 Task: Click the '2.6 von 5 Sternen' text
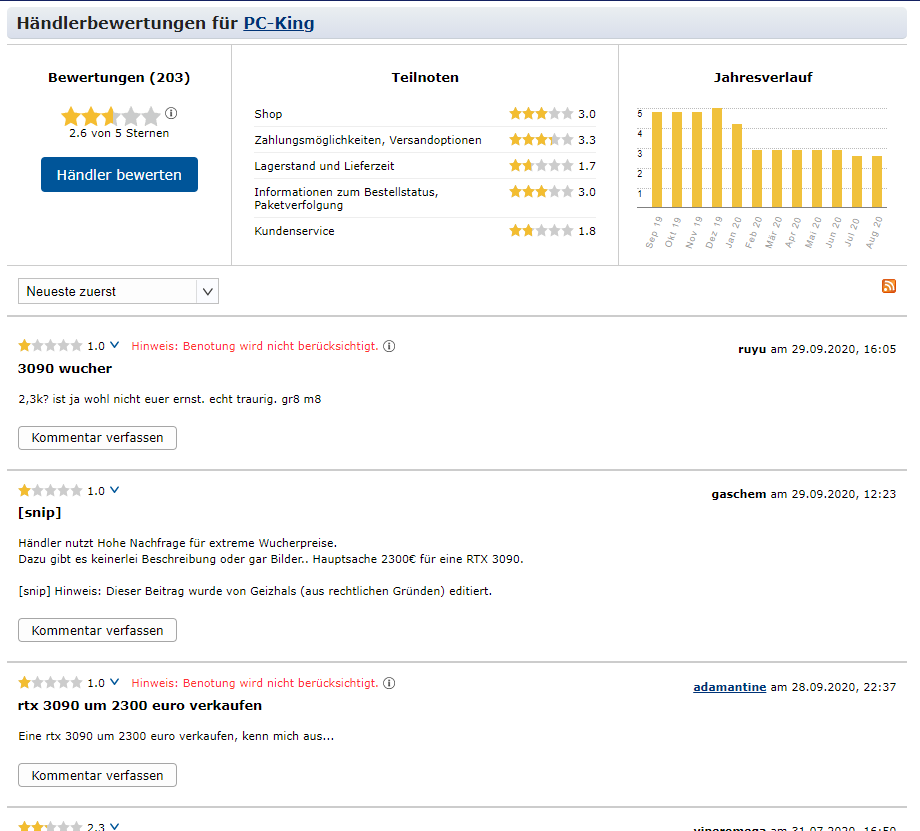coord(119,133)
